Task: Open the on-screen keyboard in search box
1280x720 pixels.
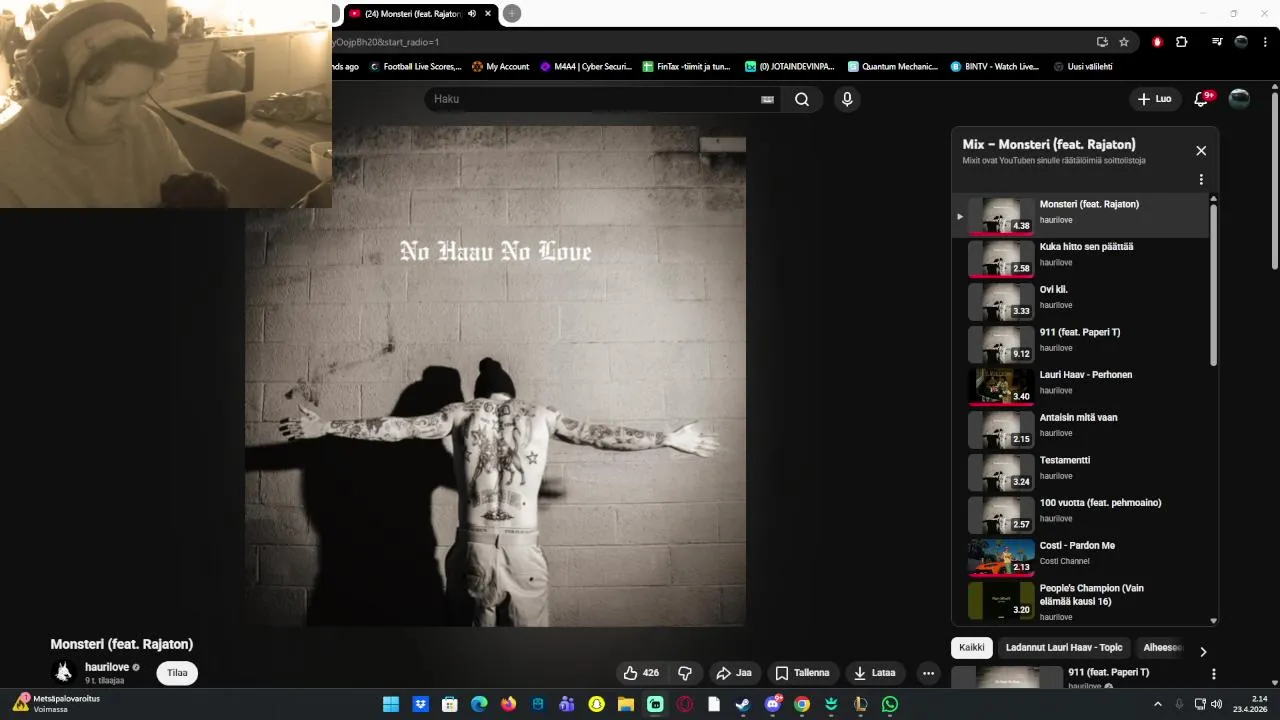Action: [768, 99]
